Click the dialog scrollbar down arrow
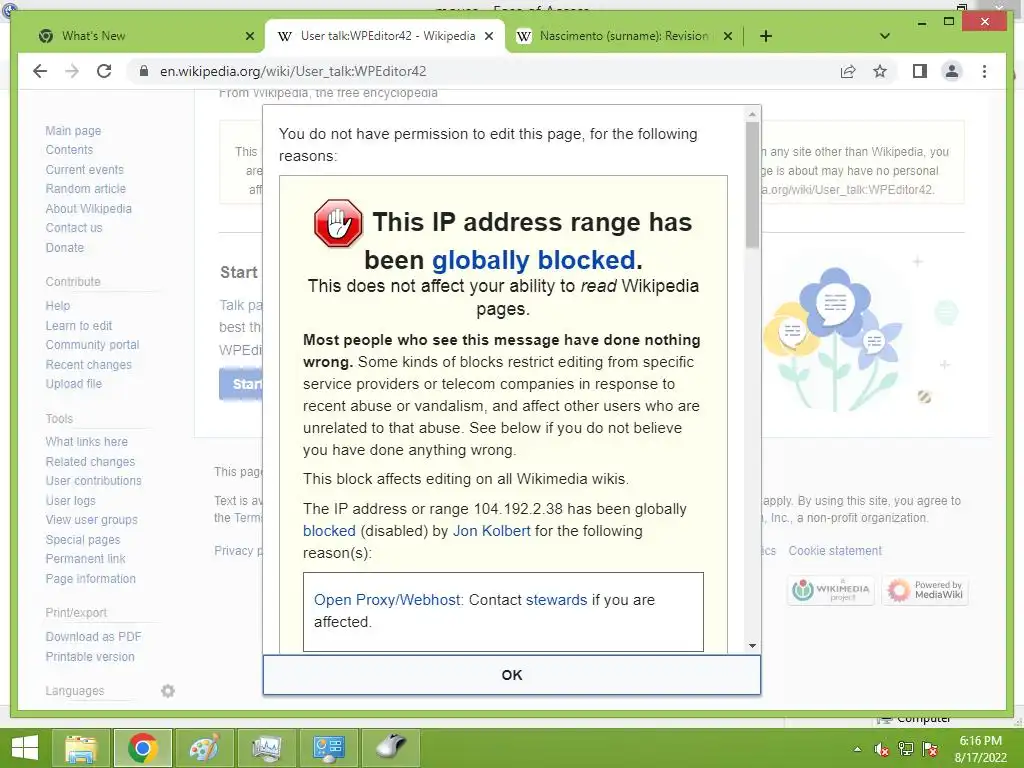Screen dimensions: 1024x768 752,646
